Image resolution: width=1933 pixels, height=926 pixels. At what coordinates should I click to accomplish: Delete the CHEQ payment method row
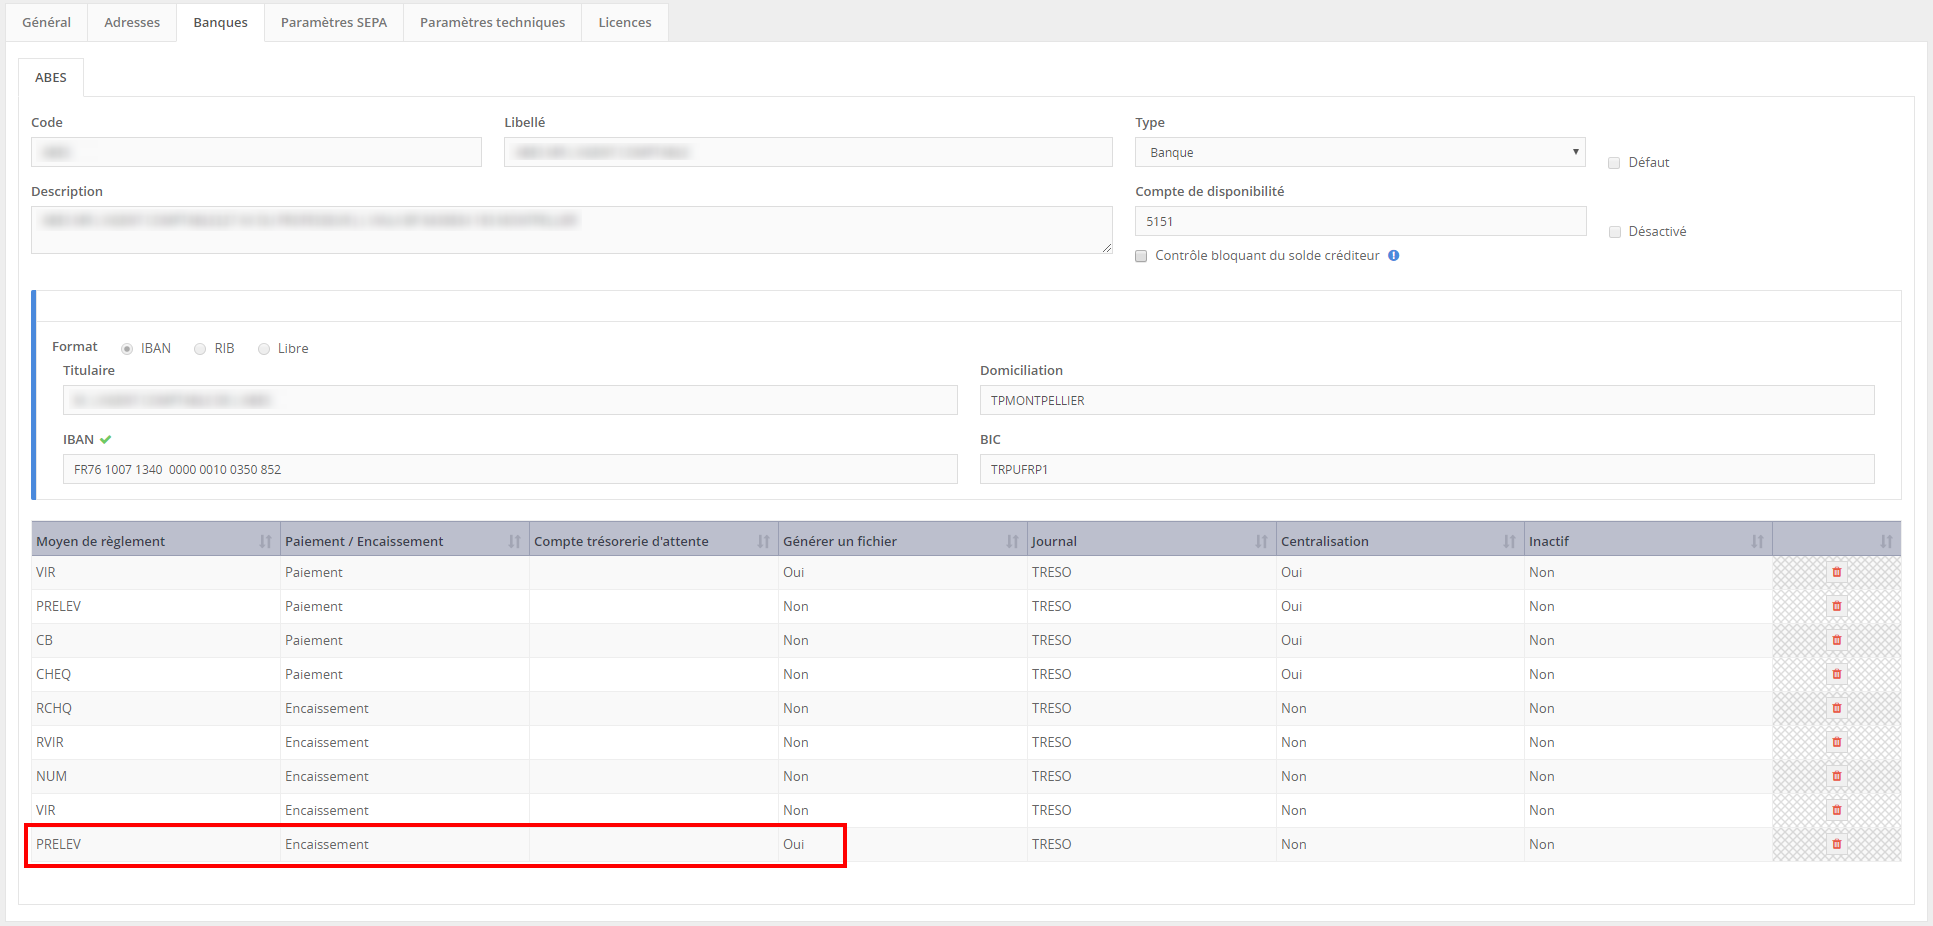tap(1836, 674)
